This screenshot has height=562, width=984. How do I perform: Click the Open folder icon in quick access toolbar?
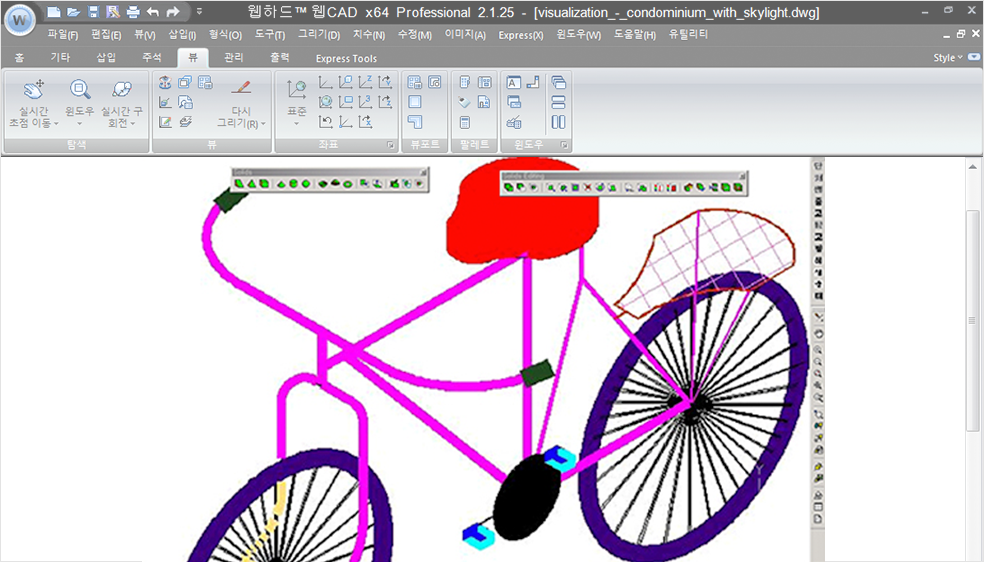73,11
